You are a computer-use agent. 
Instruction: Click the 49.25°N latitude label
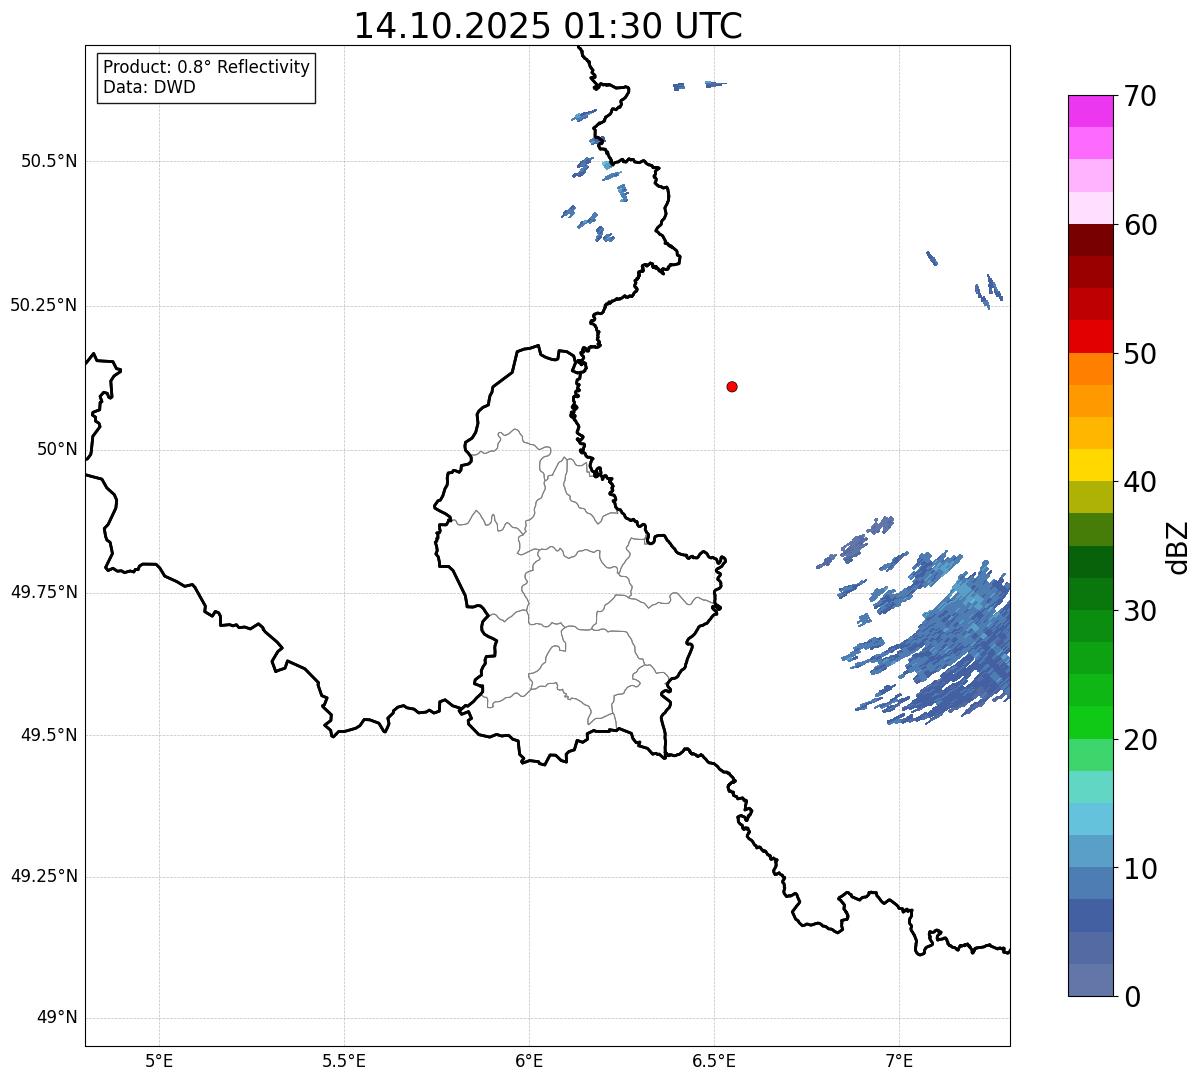click(x=44, y=877)
